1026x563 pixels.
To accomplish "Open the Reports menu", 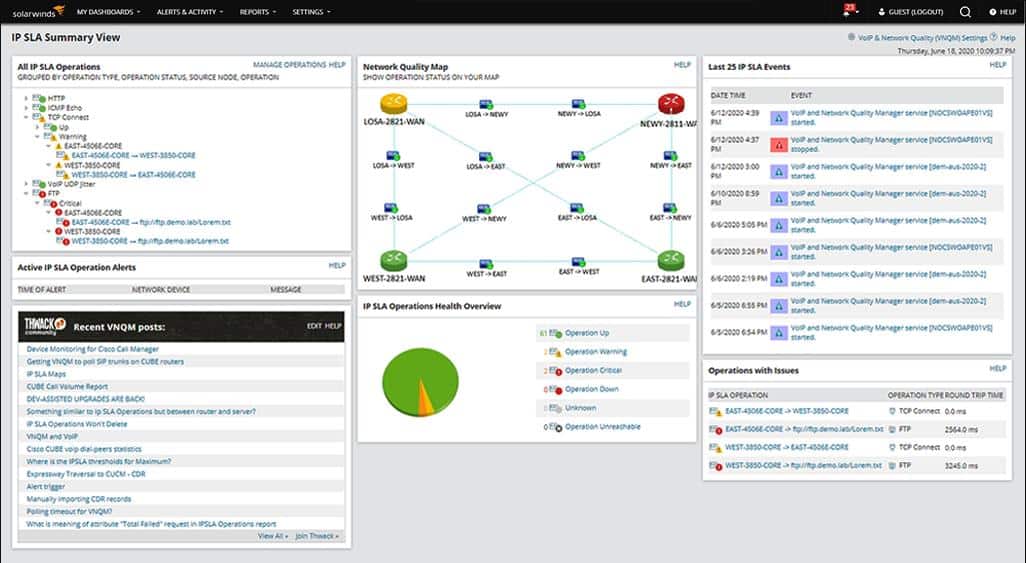I will tap(258, 12).
